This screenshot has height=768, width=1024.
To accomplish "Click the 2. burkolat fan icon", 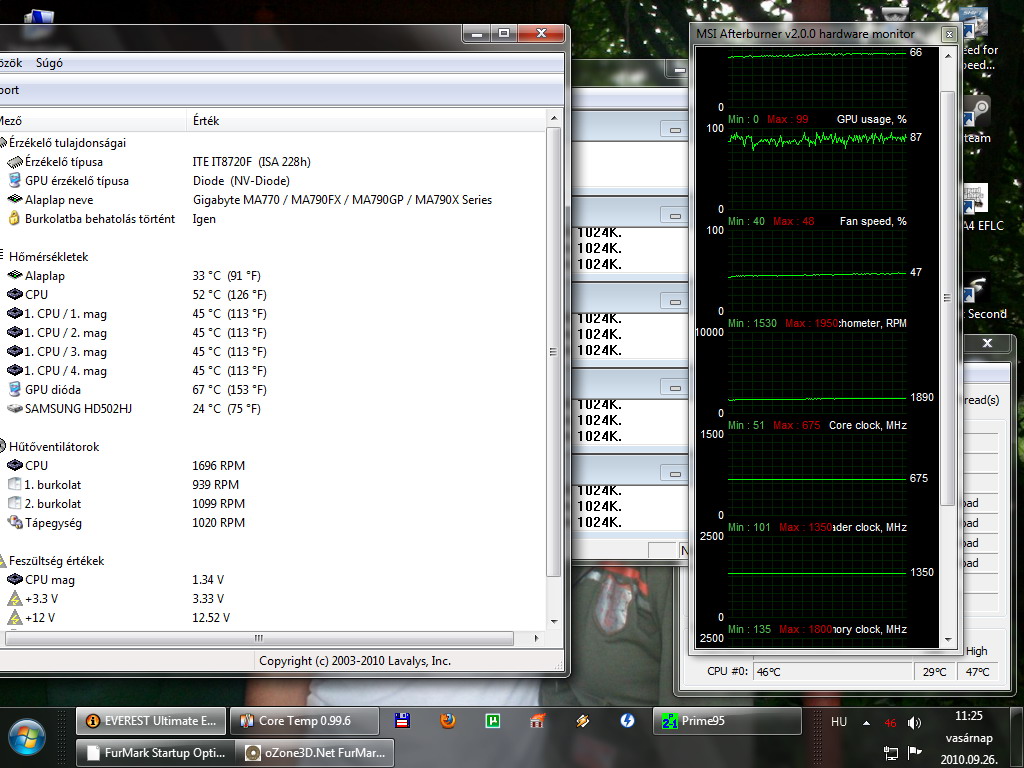I will point(14,503).
